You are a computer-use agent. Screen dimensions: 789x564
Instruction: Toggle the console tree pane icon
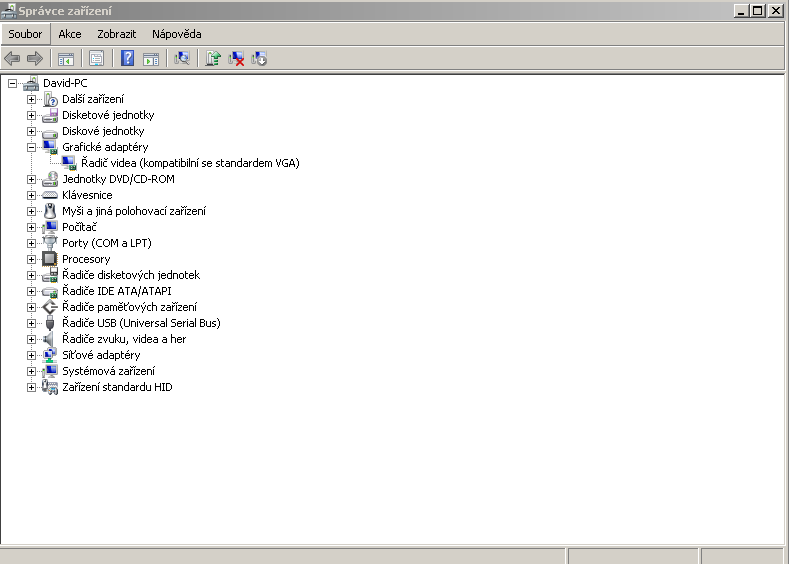click(x=66, y=59)
